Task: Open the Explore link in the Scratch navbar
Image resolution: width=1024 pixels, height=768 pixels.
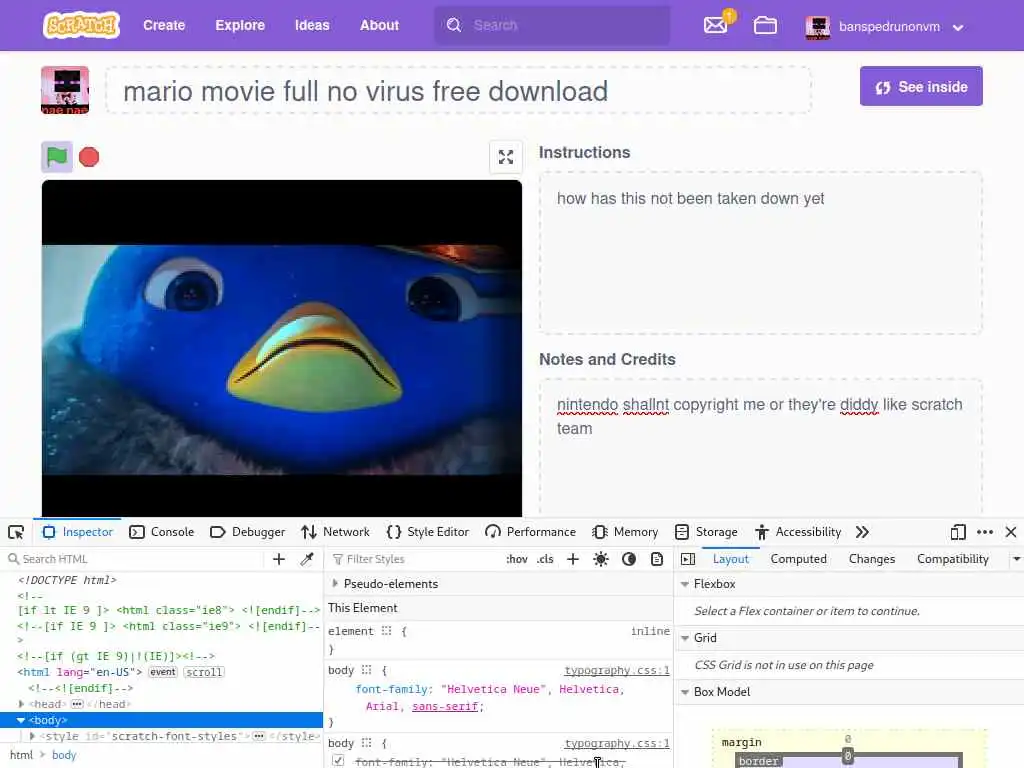Action: coord(240,25)
